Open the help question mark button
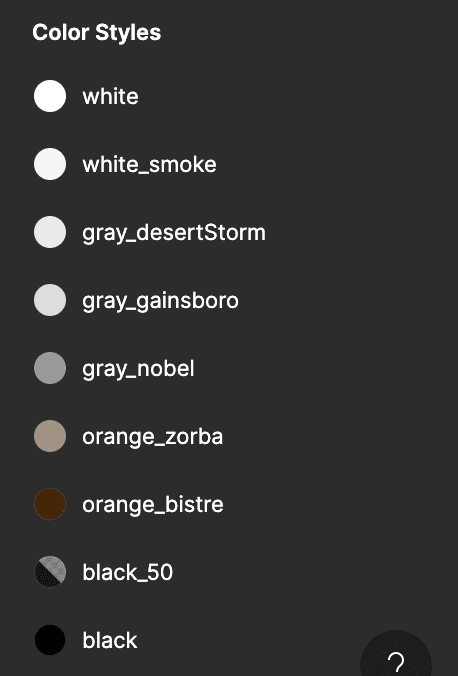458x676 pixels. tap(396, 655)
